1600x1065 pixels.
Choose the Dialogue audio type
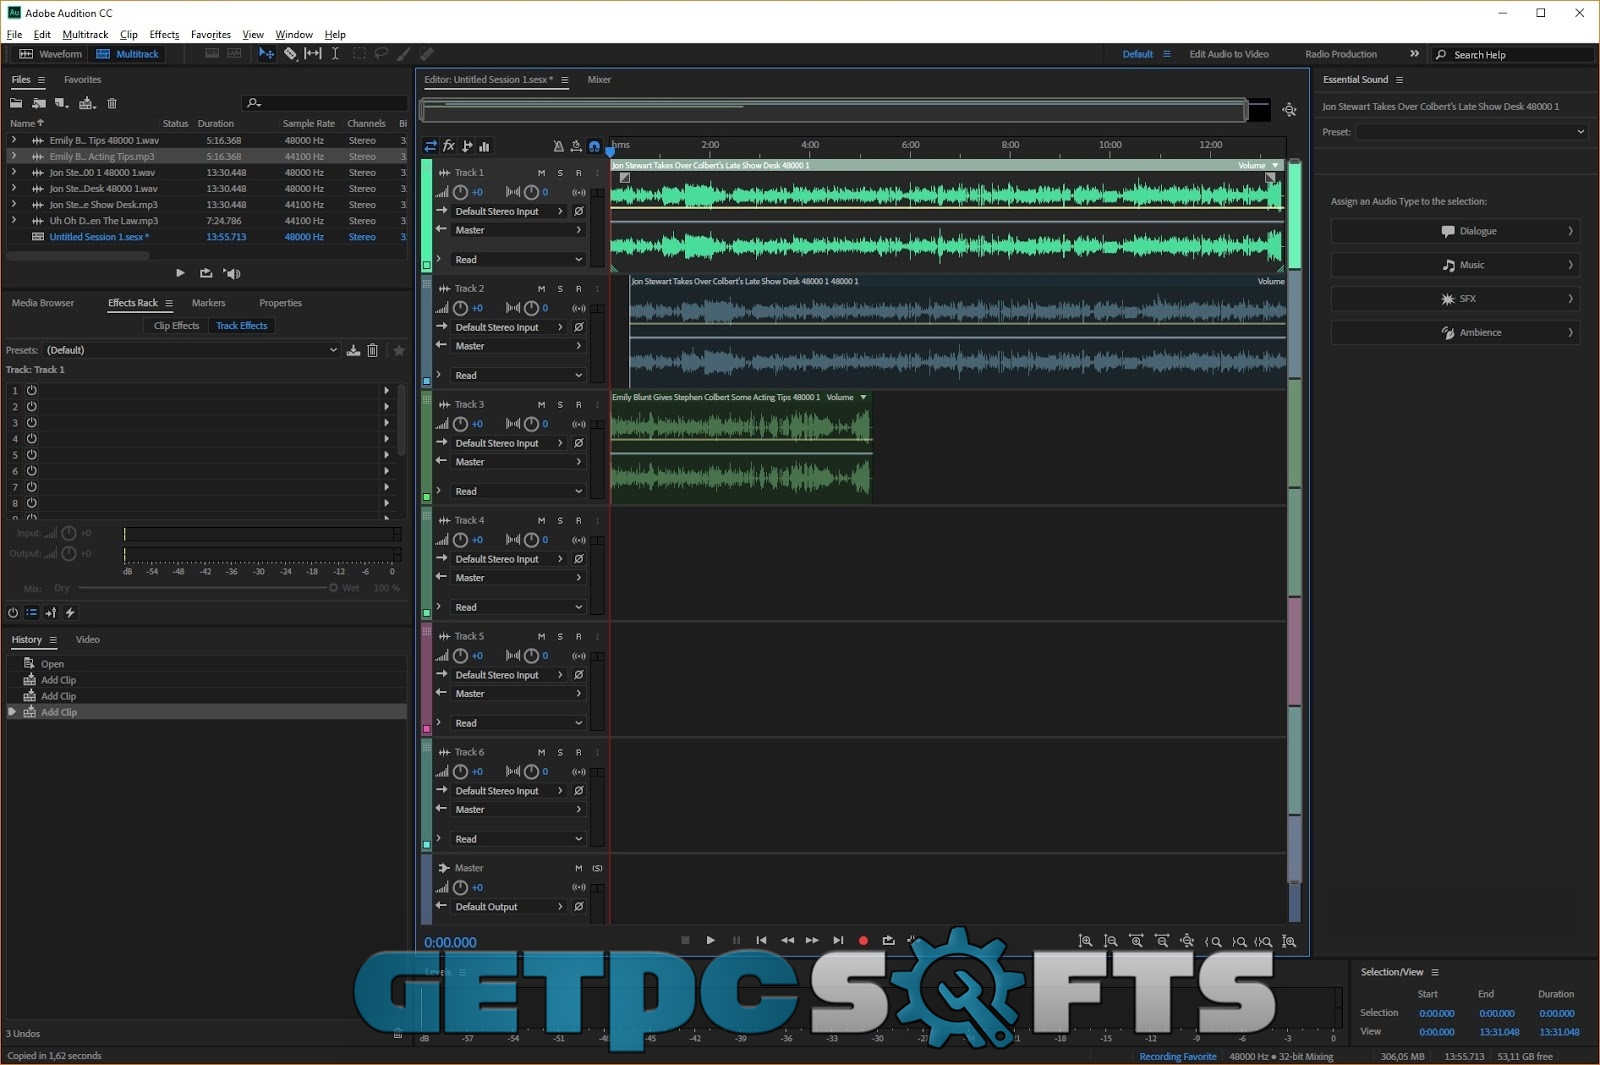tap(1455, 231)
